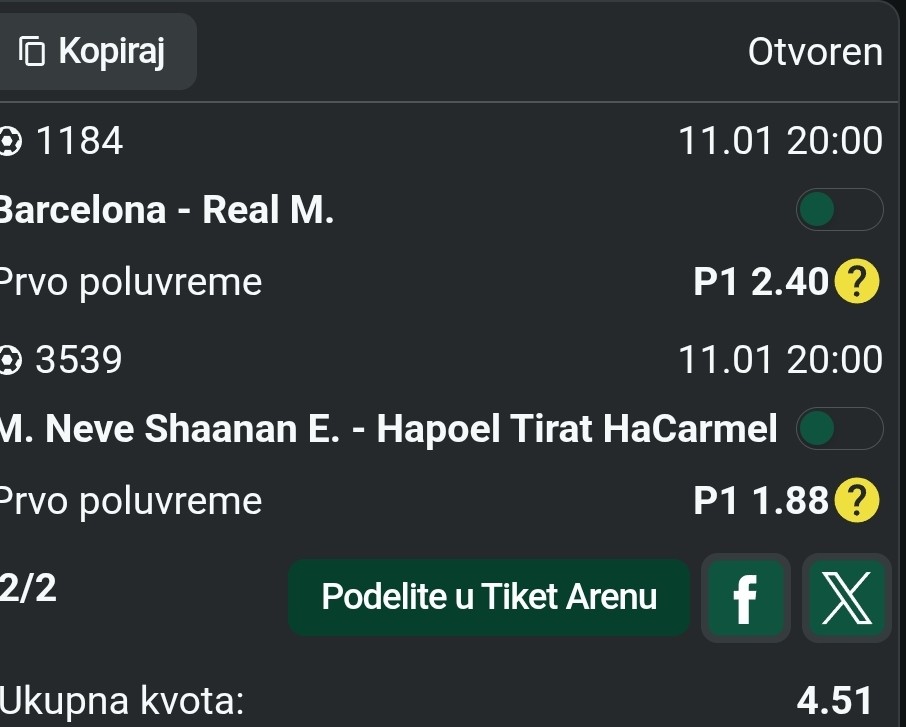Image resolution: width=906 pixels, height=727 pixels.
Task: Click the 2/2 selections counter
Action: click(x=28, y=589)
